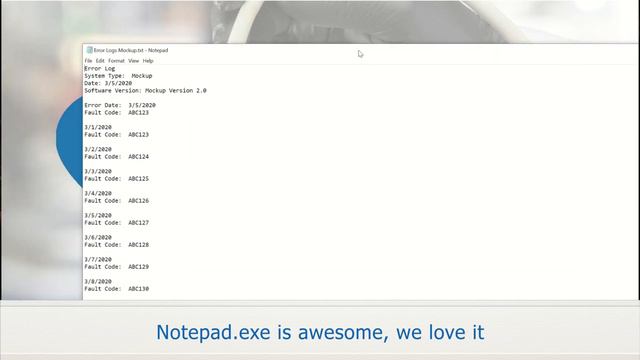Click the 'Fault Code: ABC124' line
640x360 pixels.
[116, 157]
